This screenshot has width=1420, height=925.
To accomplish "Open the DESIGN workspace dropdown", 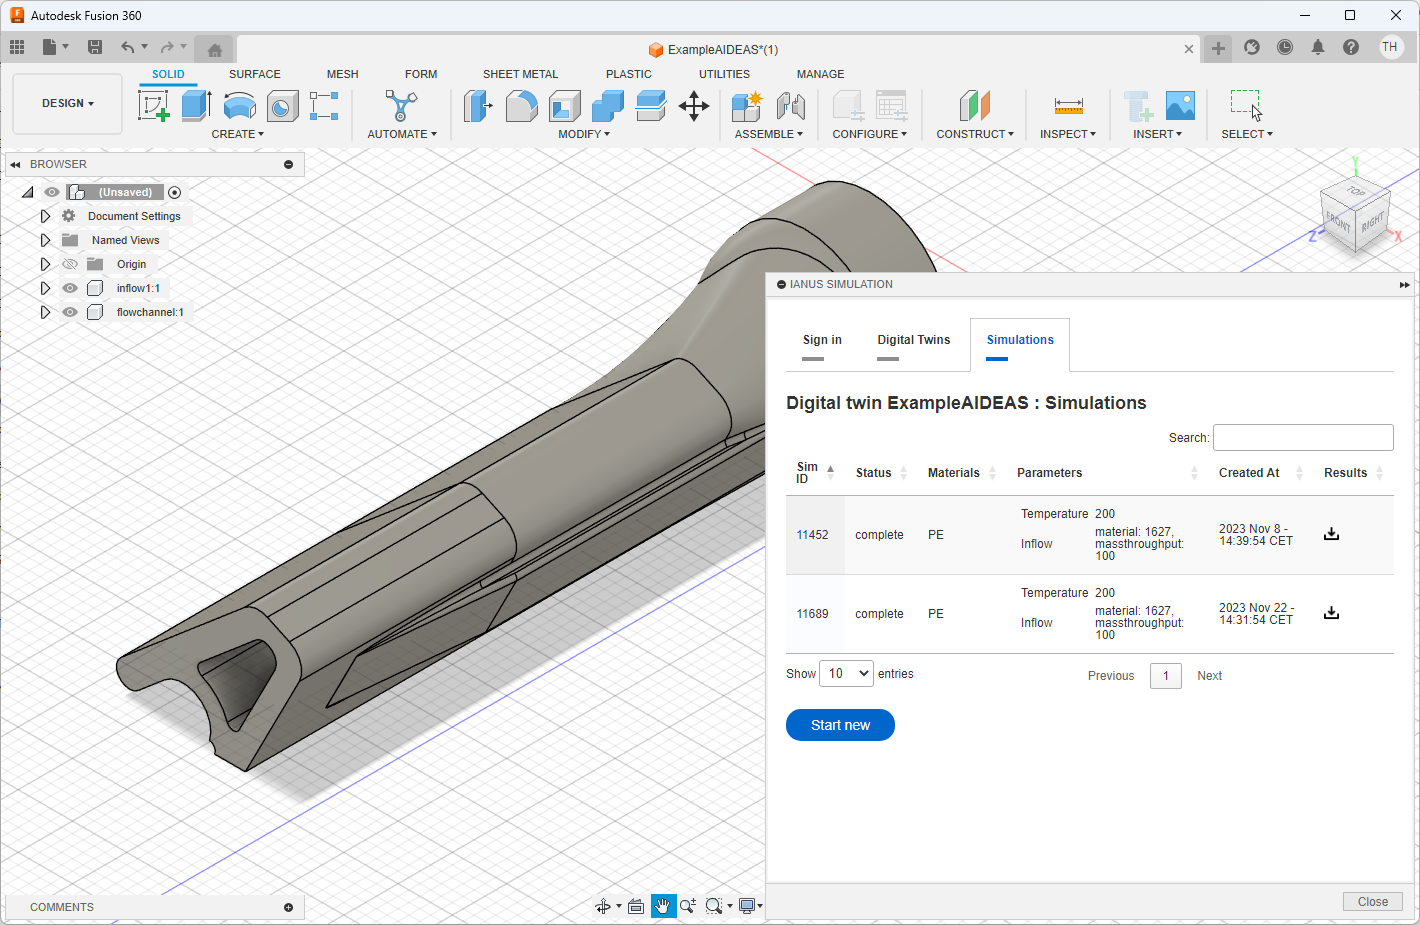I will 67,103.
